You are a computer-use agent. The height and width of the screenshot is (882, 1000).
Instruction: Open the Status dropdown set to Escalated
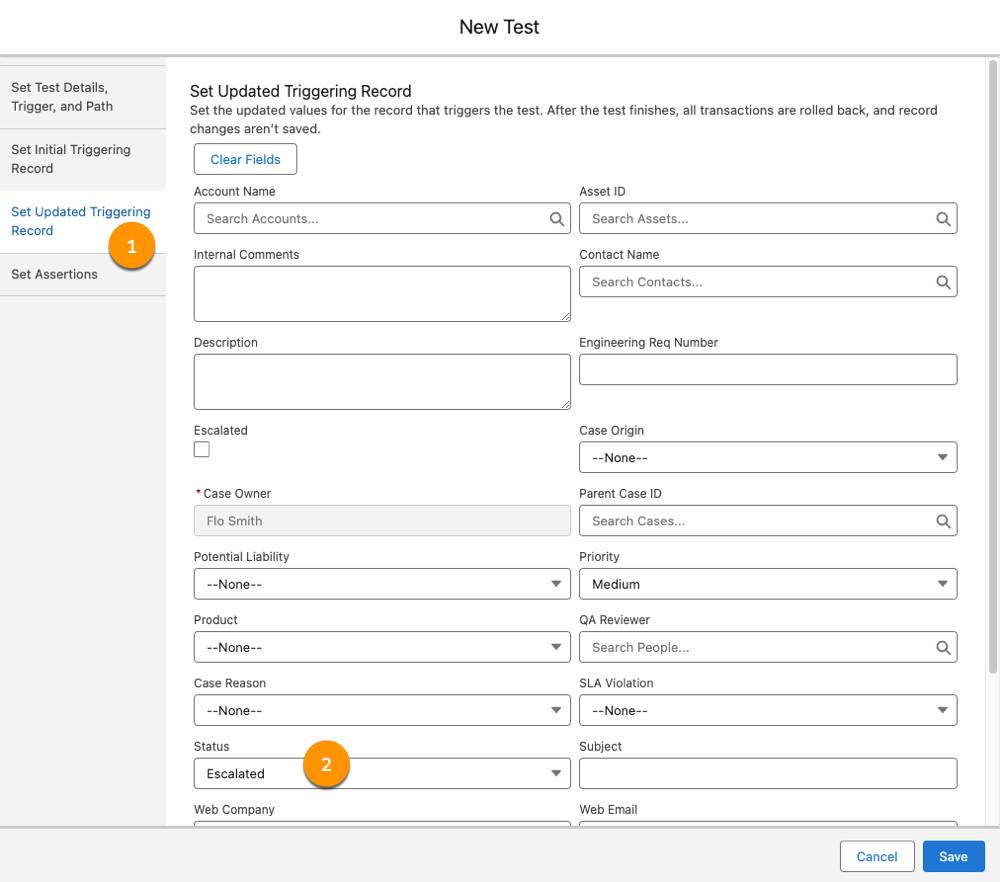382,773
